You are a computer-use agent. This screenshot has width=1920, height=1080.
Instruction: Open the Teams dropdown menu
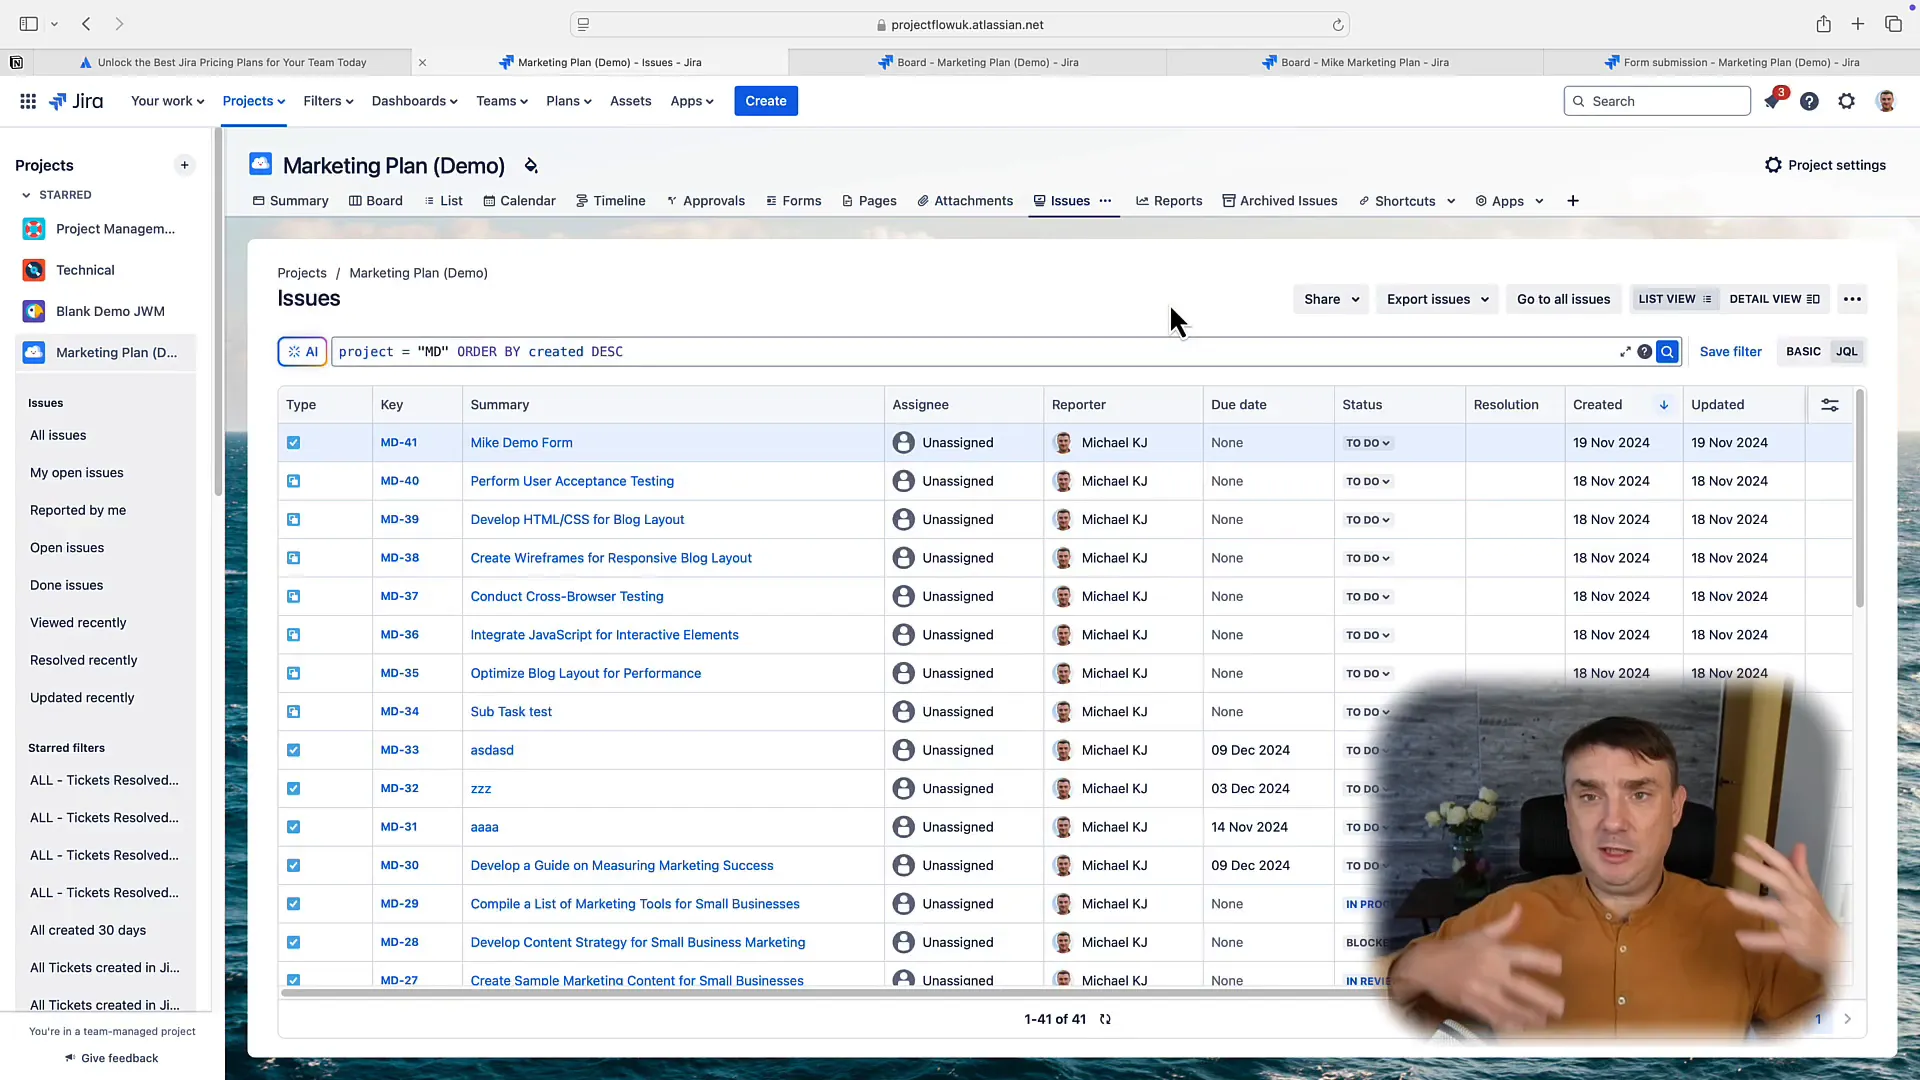501,101
